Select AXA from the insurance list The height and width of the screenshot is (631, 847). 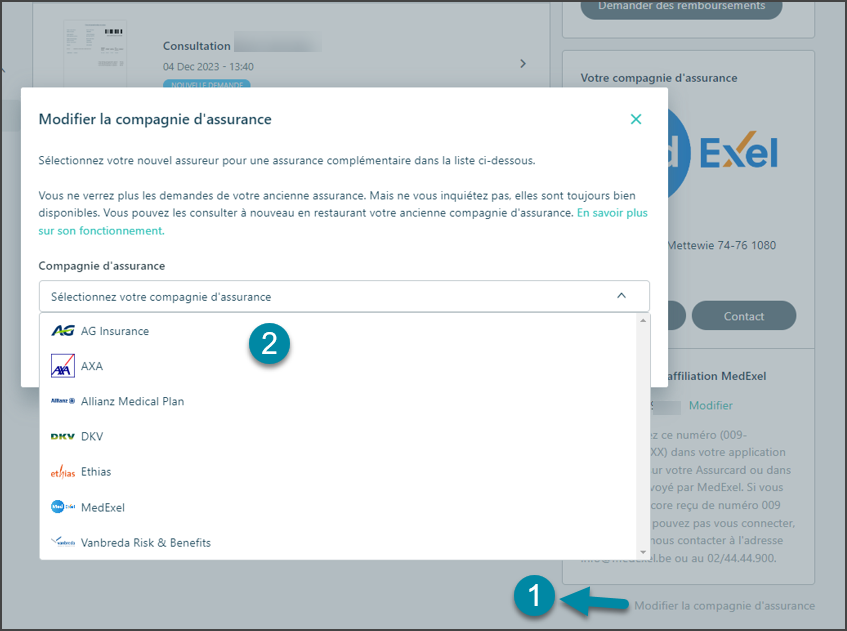click(338, 366)
